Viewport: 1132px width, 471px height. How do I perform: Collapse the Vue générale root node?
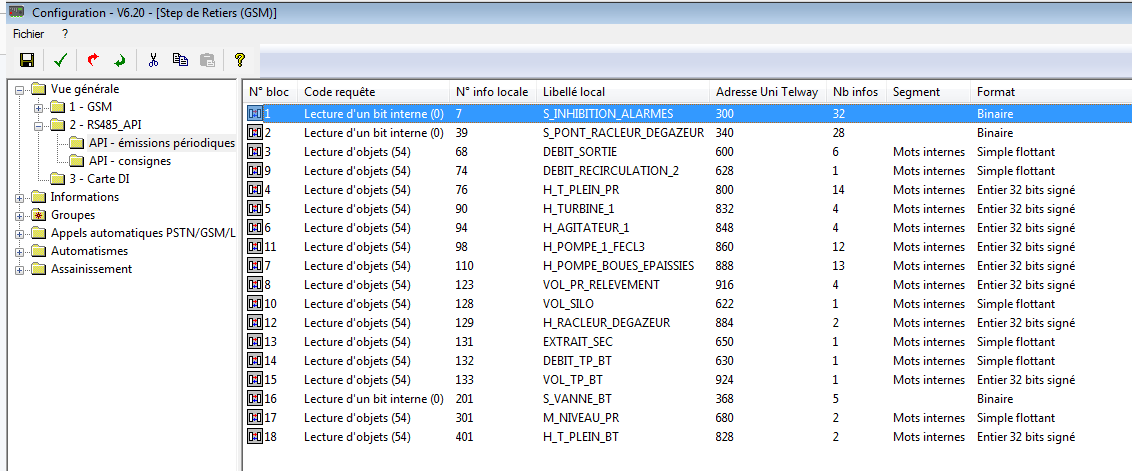coord(21,89)
